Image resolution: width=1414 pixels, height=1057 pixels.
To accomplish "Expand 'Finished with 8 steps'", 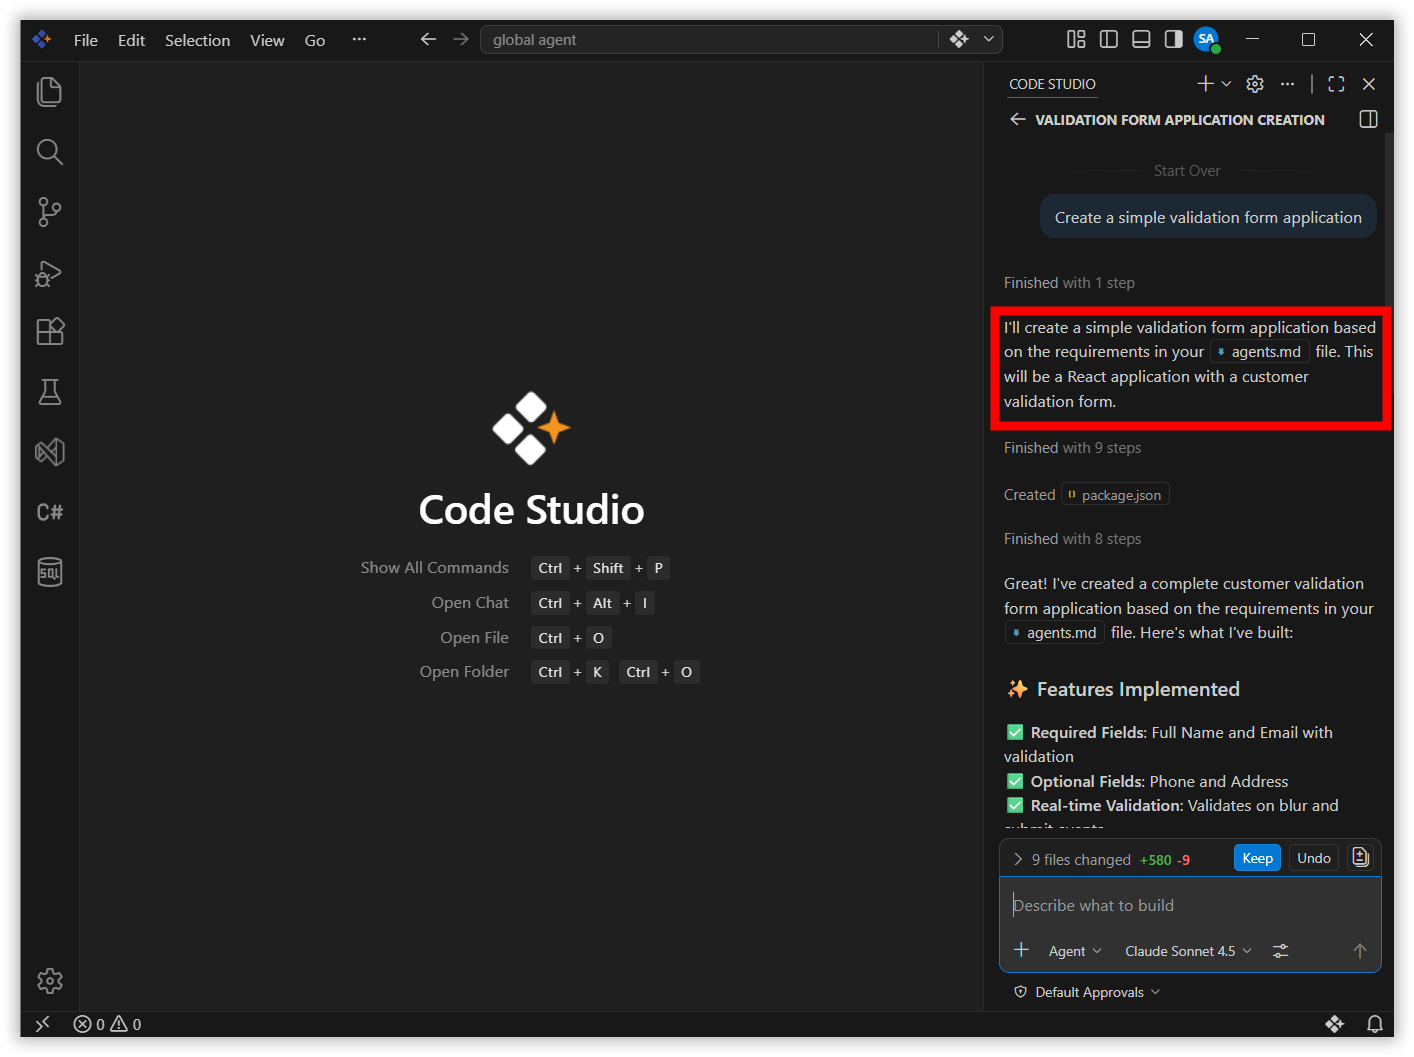I will point(1072,539).
